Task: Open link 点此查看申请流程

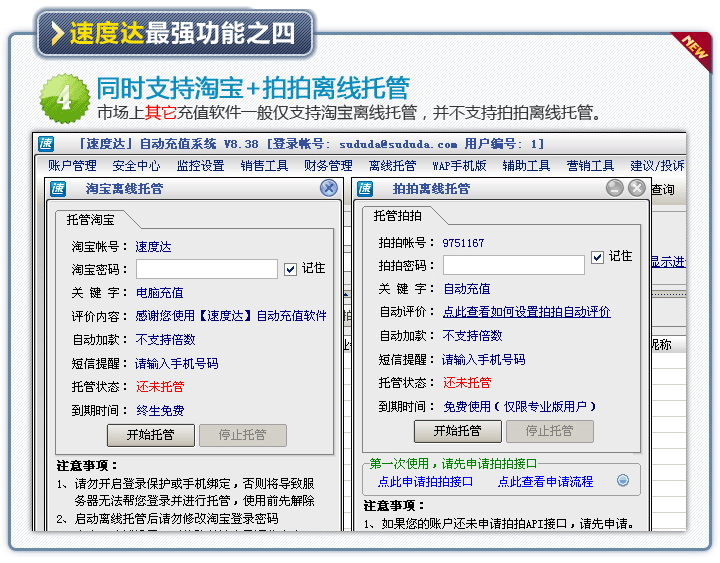Action: [x=546, y=482]
